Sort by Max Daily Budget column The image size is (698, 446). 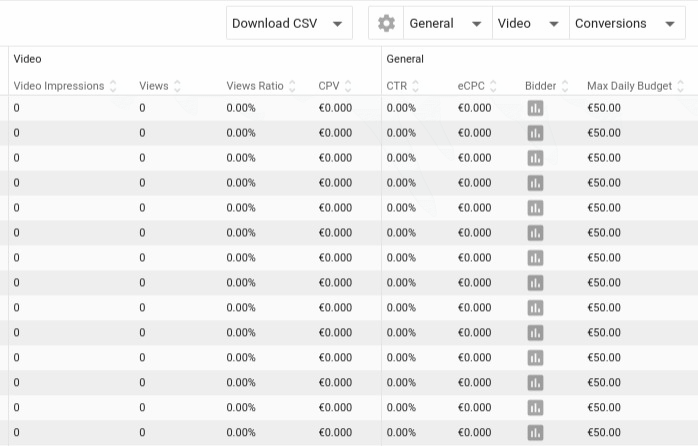click(x=681, y=86)
